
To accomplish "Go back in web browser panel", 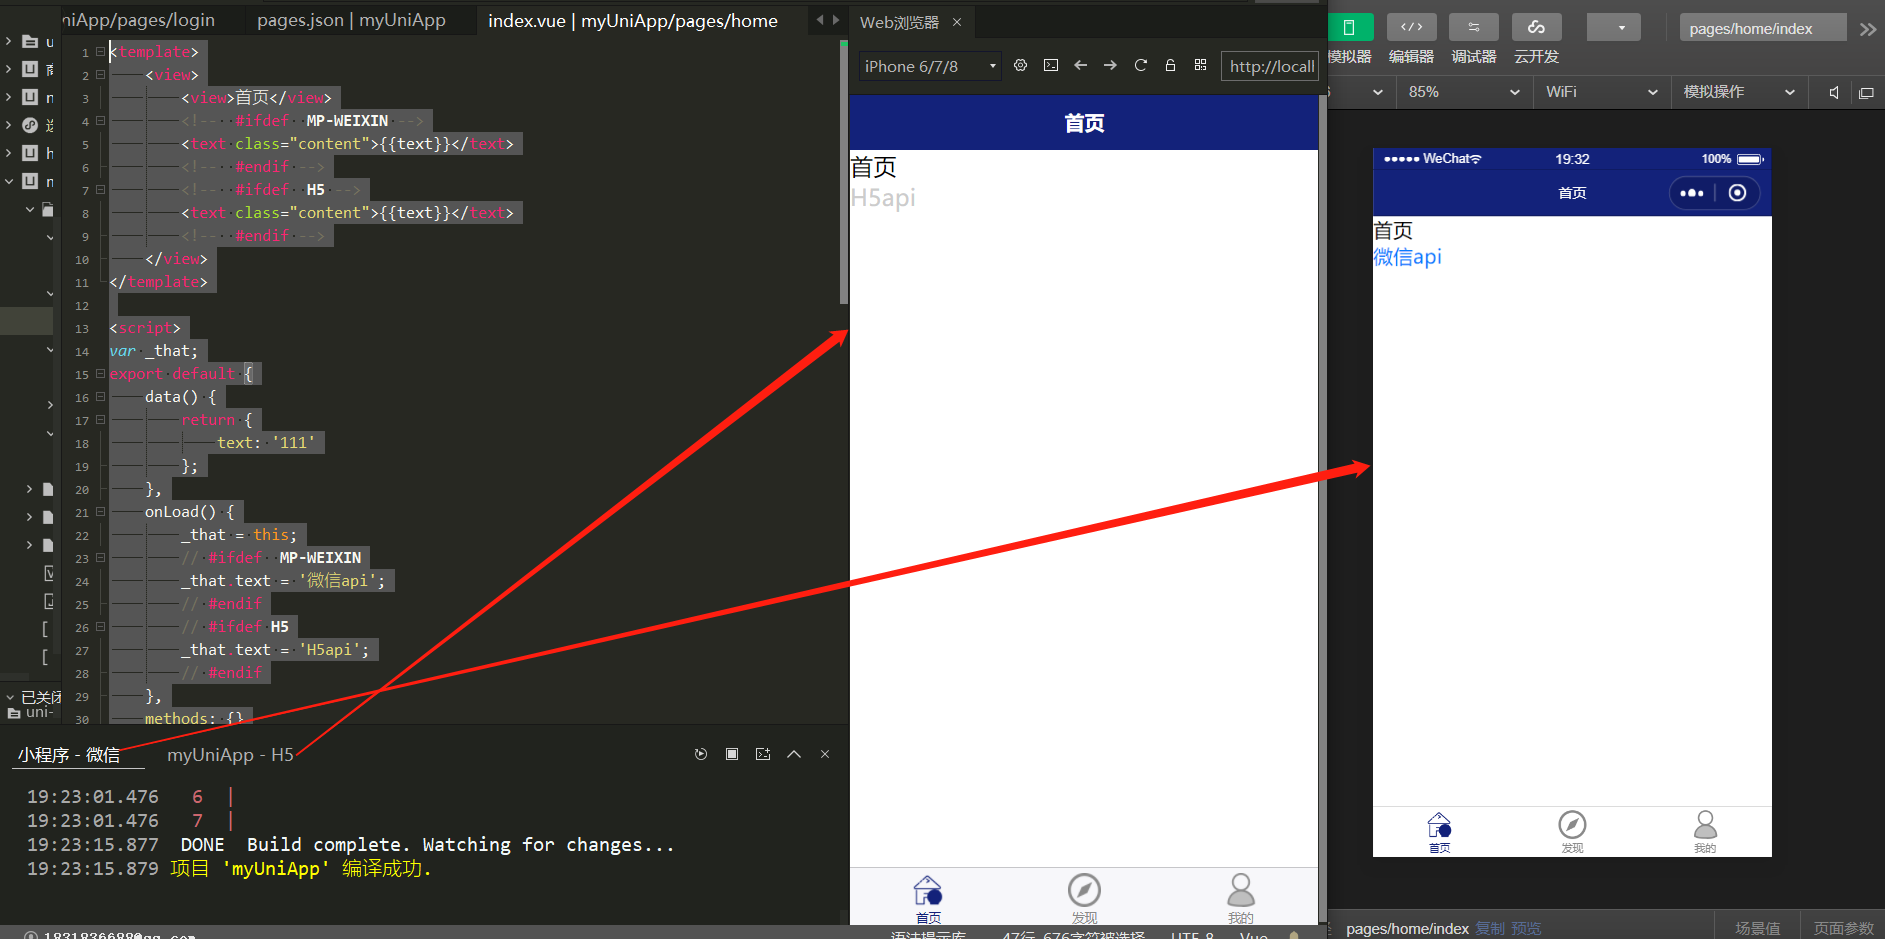I will click(1081, 66).
